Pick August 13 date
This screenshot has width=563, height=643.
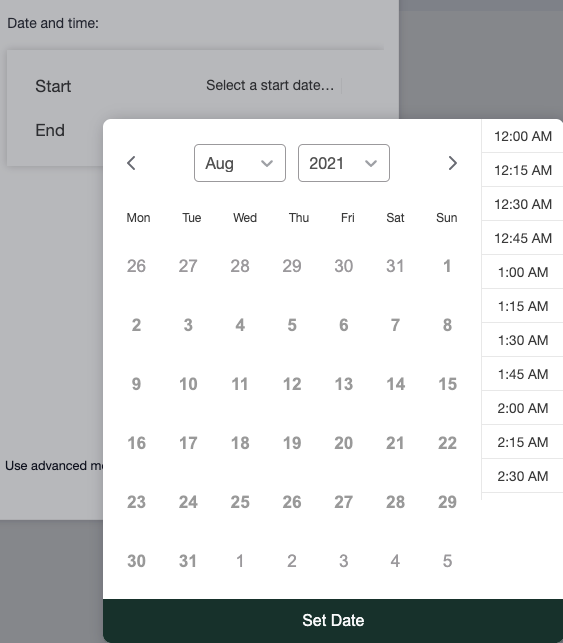(x=344, y=384)
